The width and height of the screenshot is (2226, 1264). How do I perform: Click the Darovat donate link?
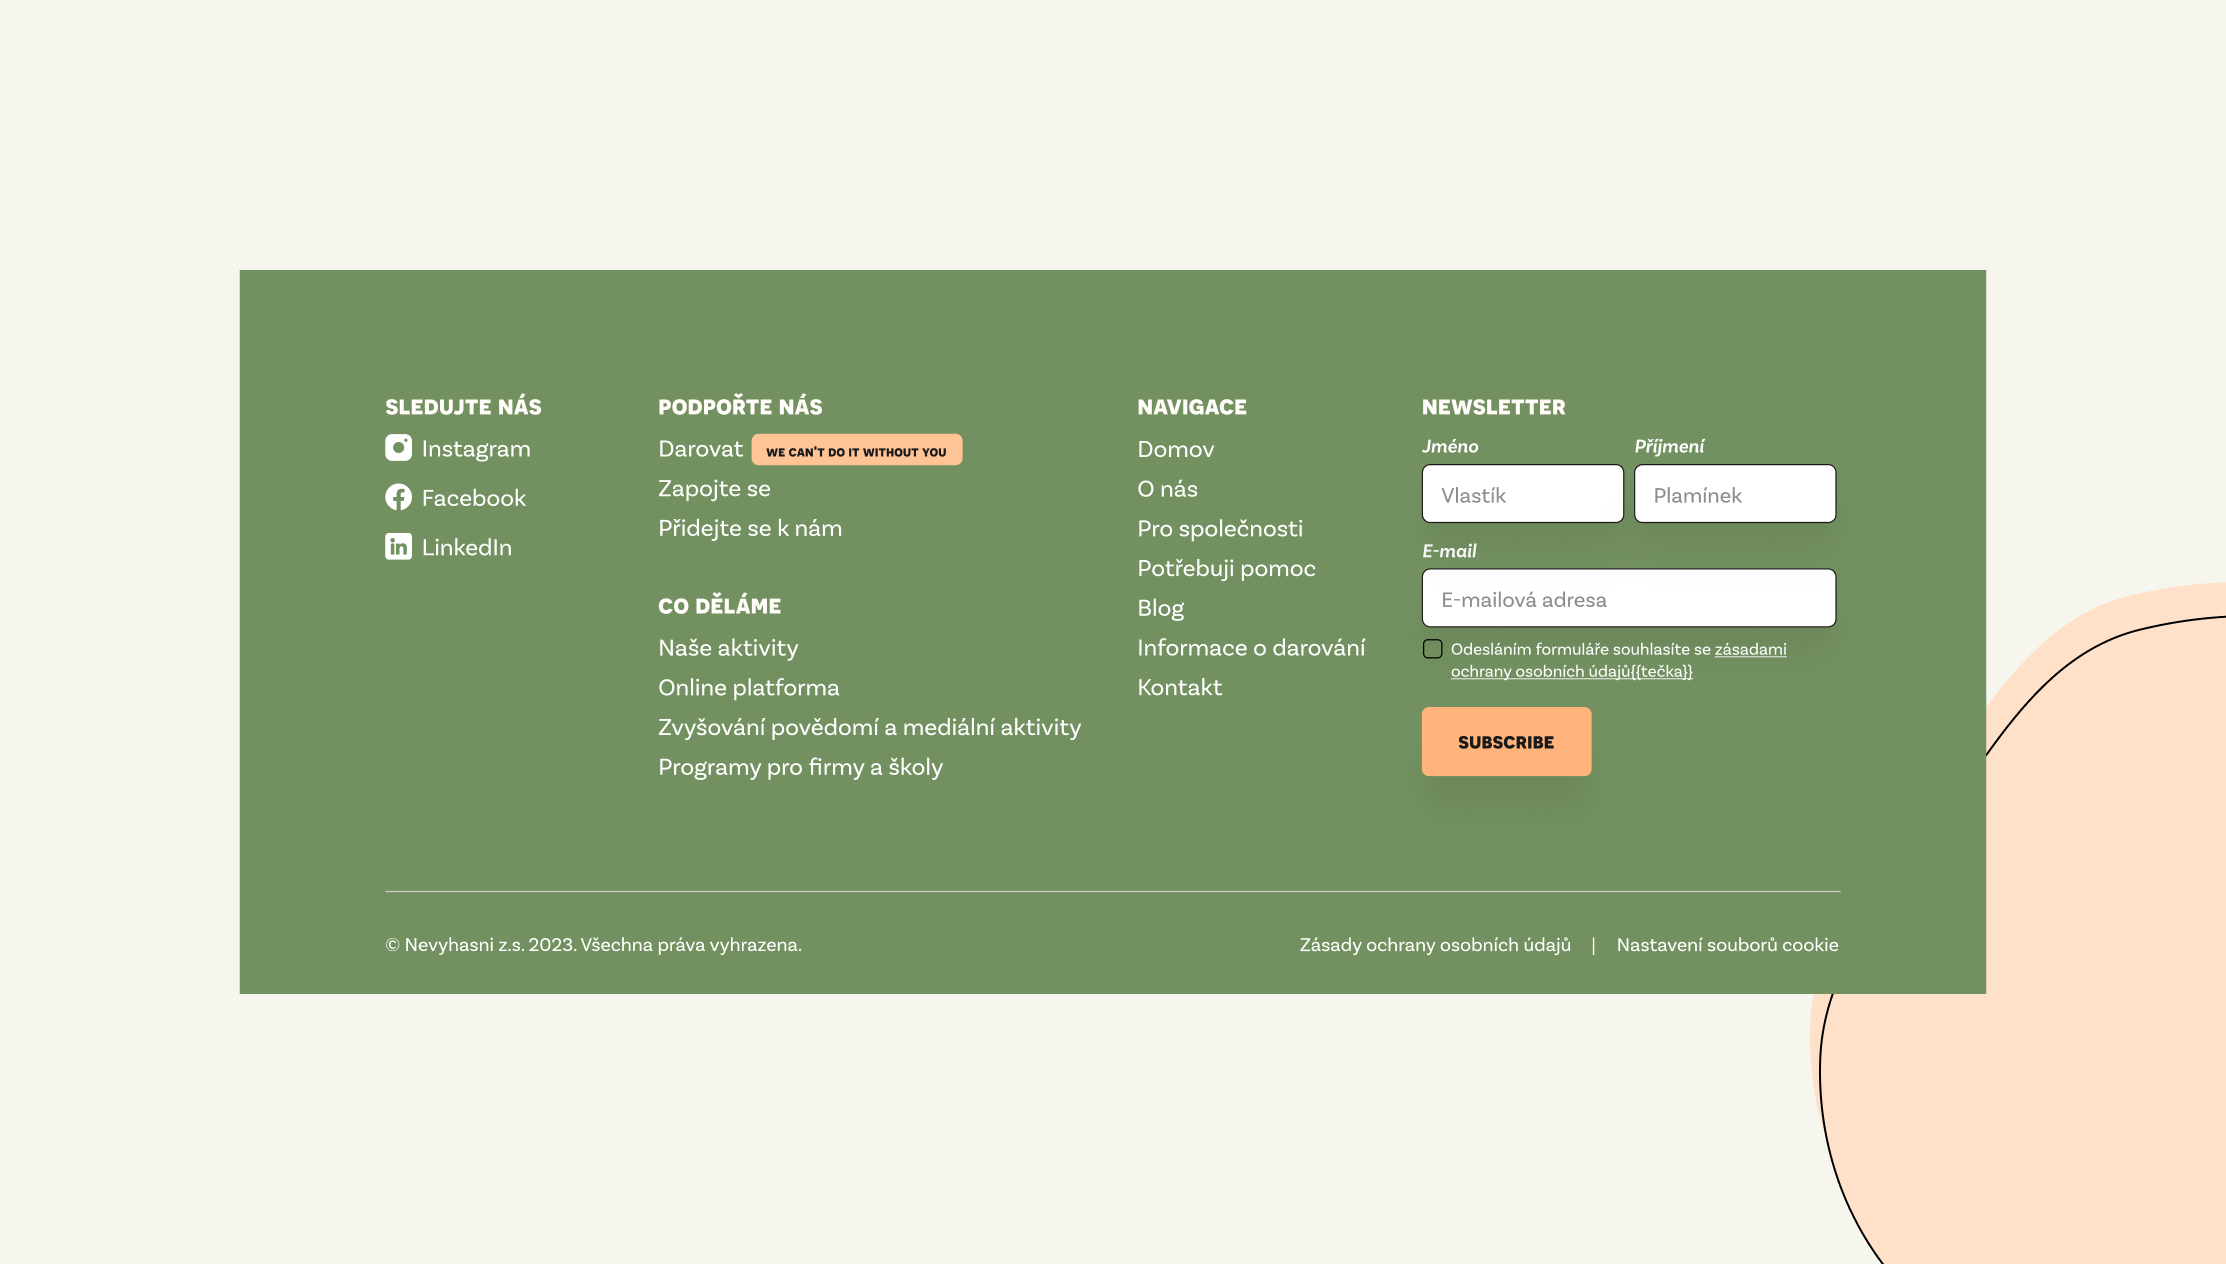[700, 449]
